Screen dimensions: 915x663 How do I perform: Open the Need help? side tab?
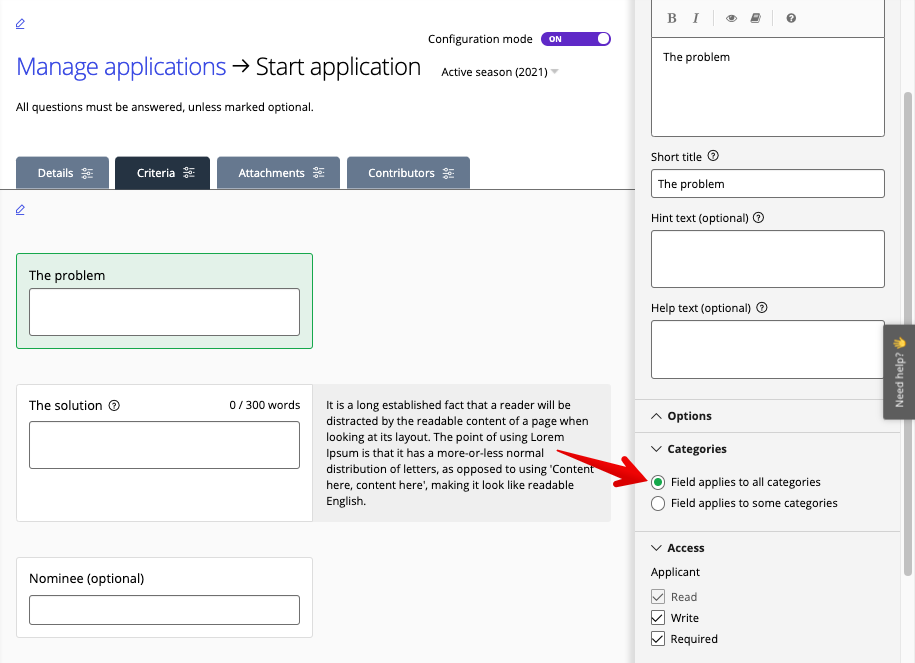[899, 372]
